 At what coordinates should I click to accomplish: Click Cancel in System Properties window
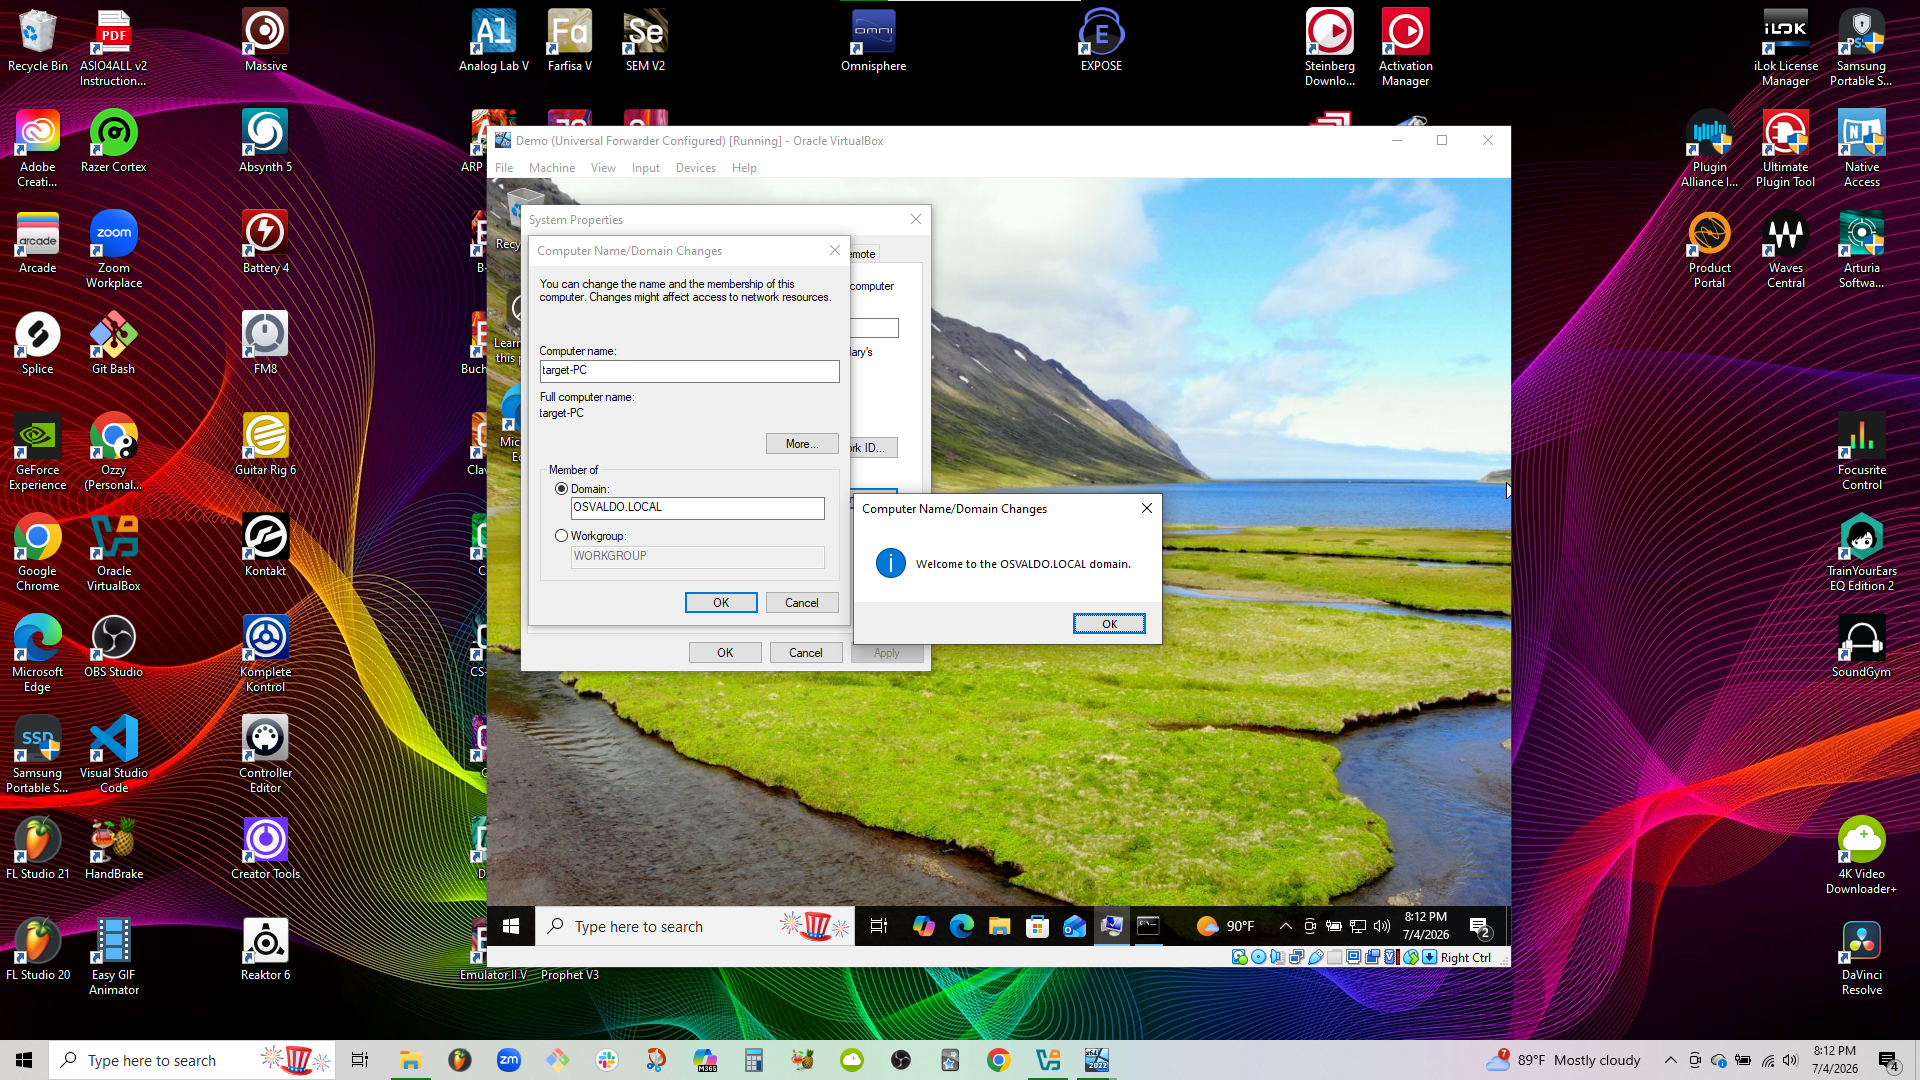(806, 653)
